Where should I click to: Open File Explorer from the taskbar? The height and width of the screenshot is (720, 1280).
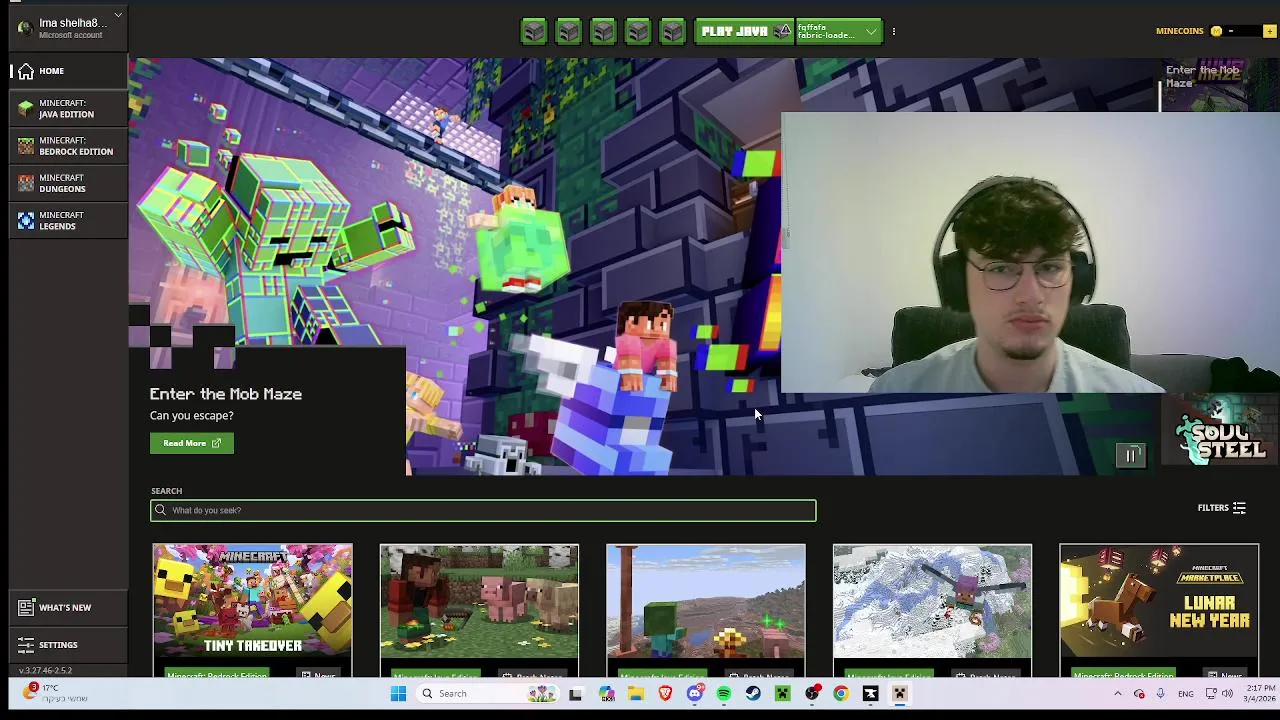pyautogui.click(x=636, y=694)
